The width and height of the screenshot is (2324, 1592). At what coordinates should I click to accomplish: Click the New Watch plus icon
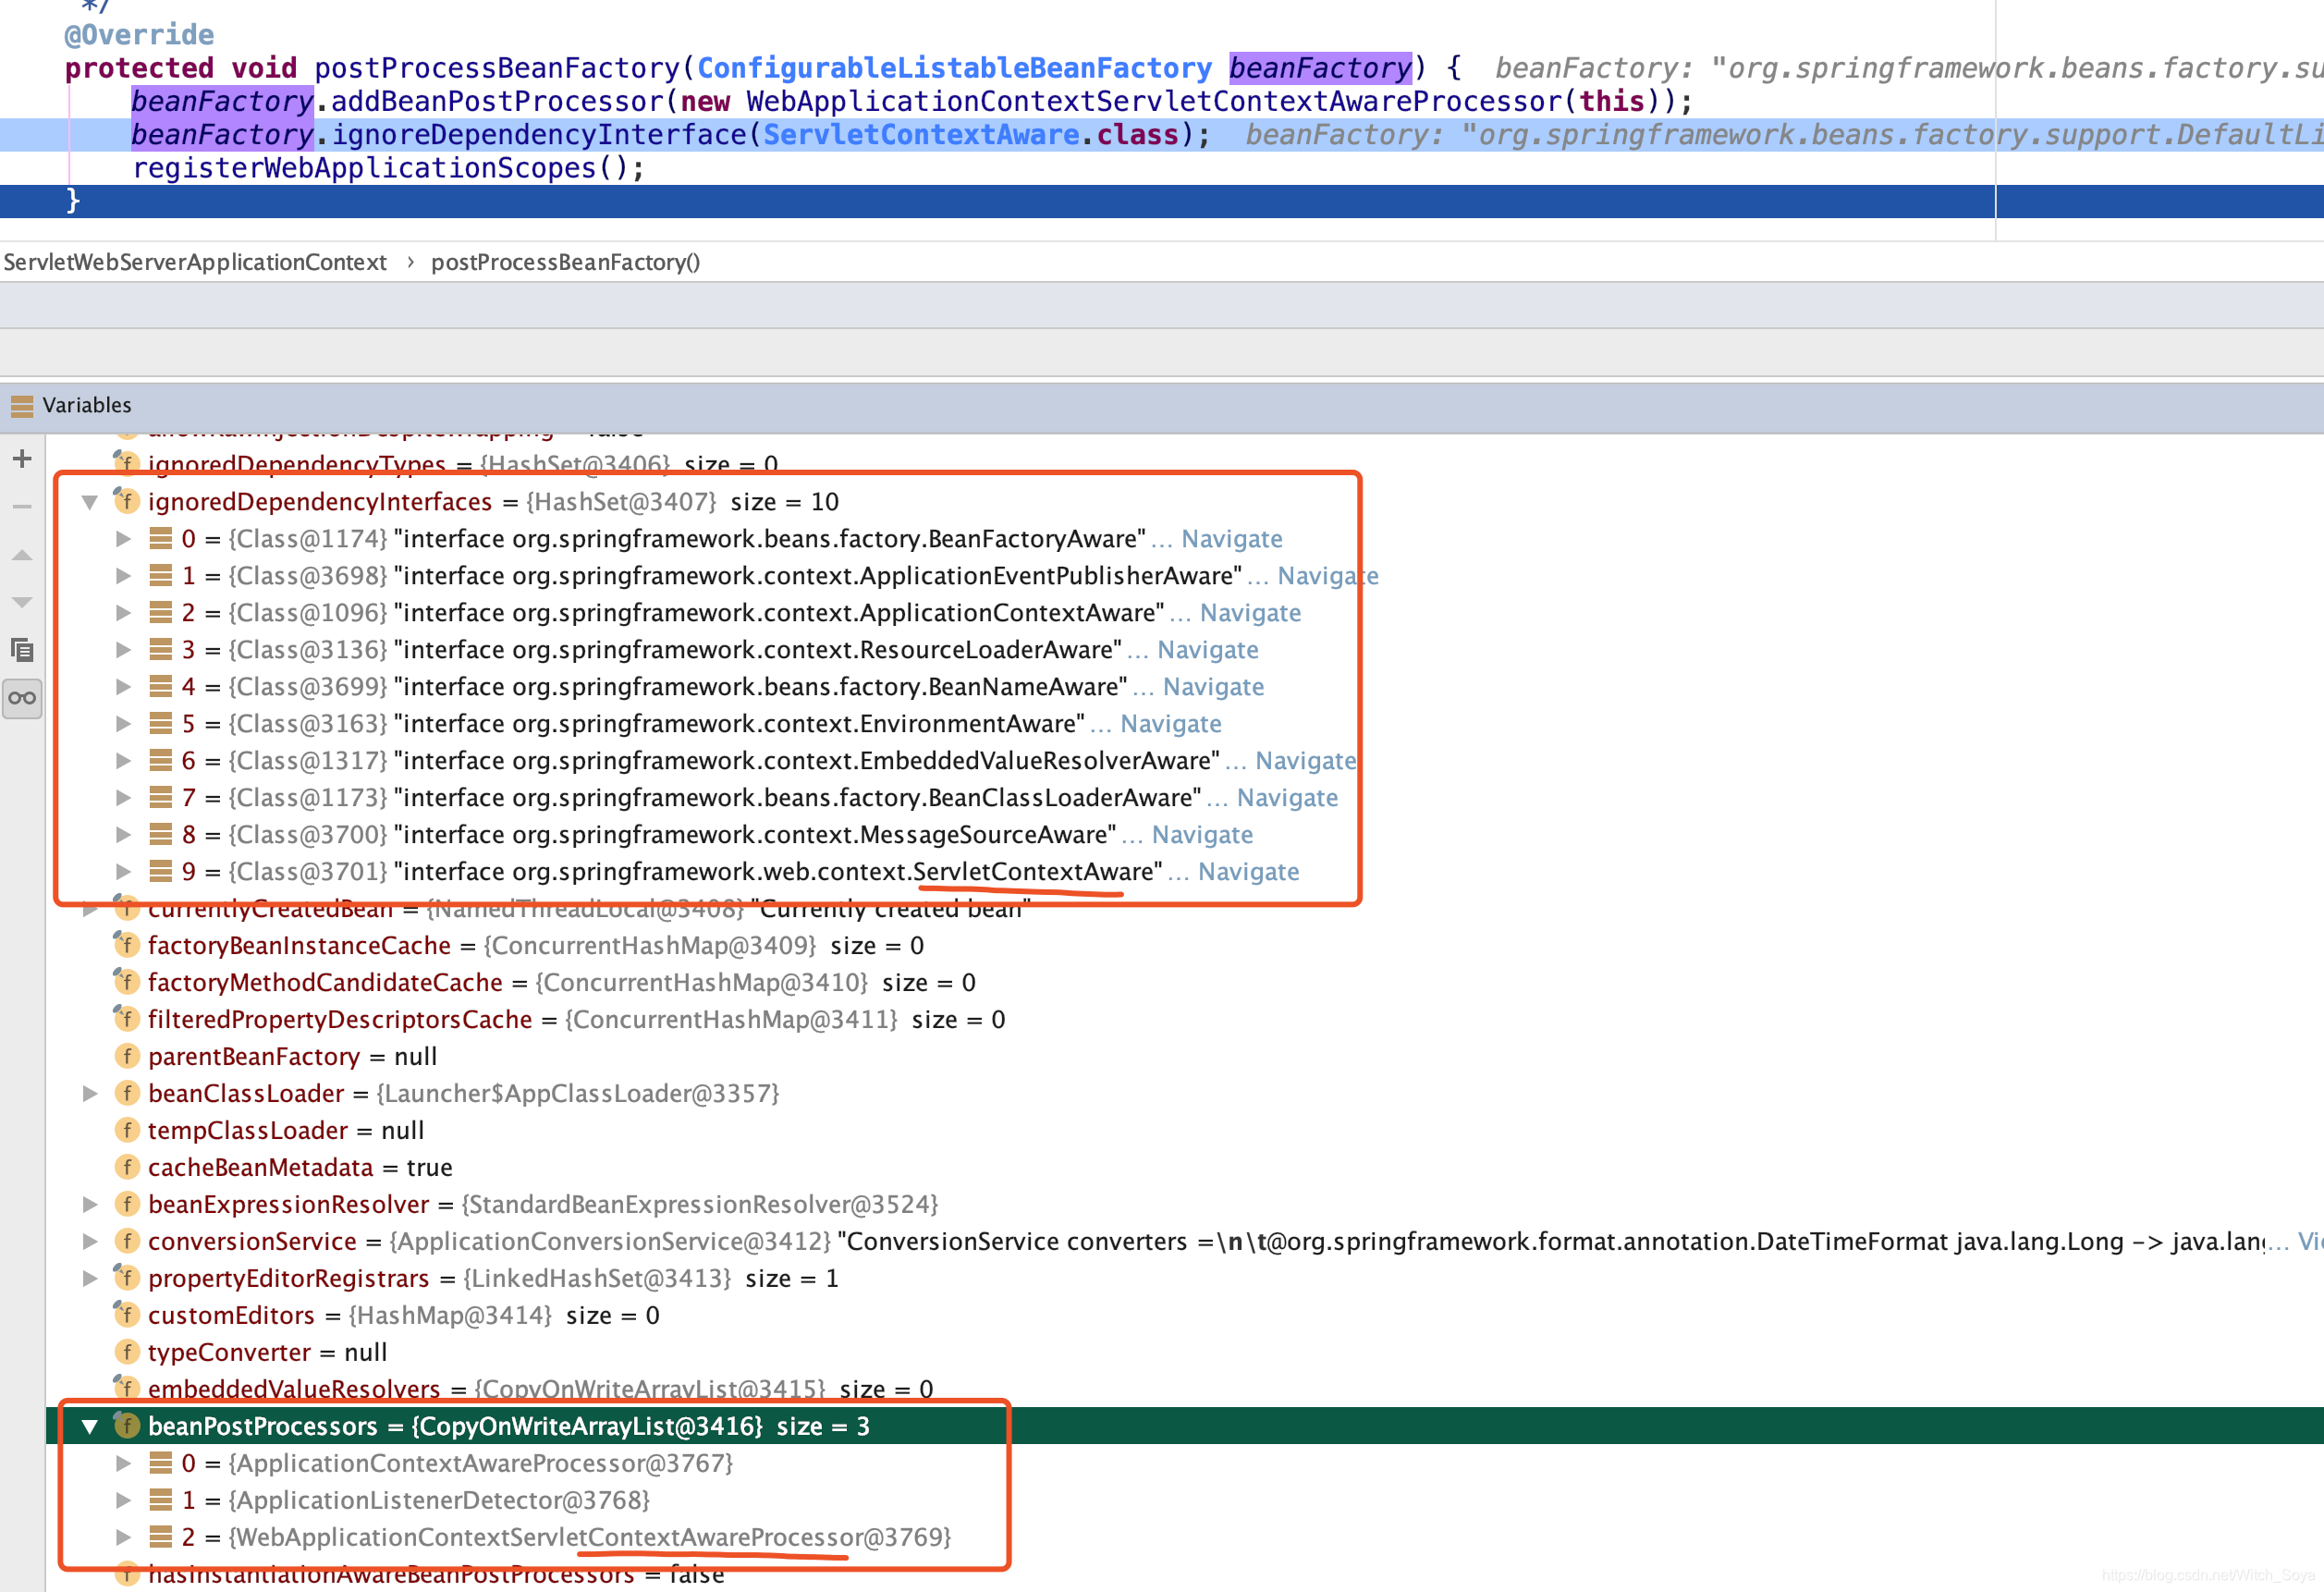coord(22,459)
